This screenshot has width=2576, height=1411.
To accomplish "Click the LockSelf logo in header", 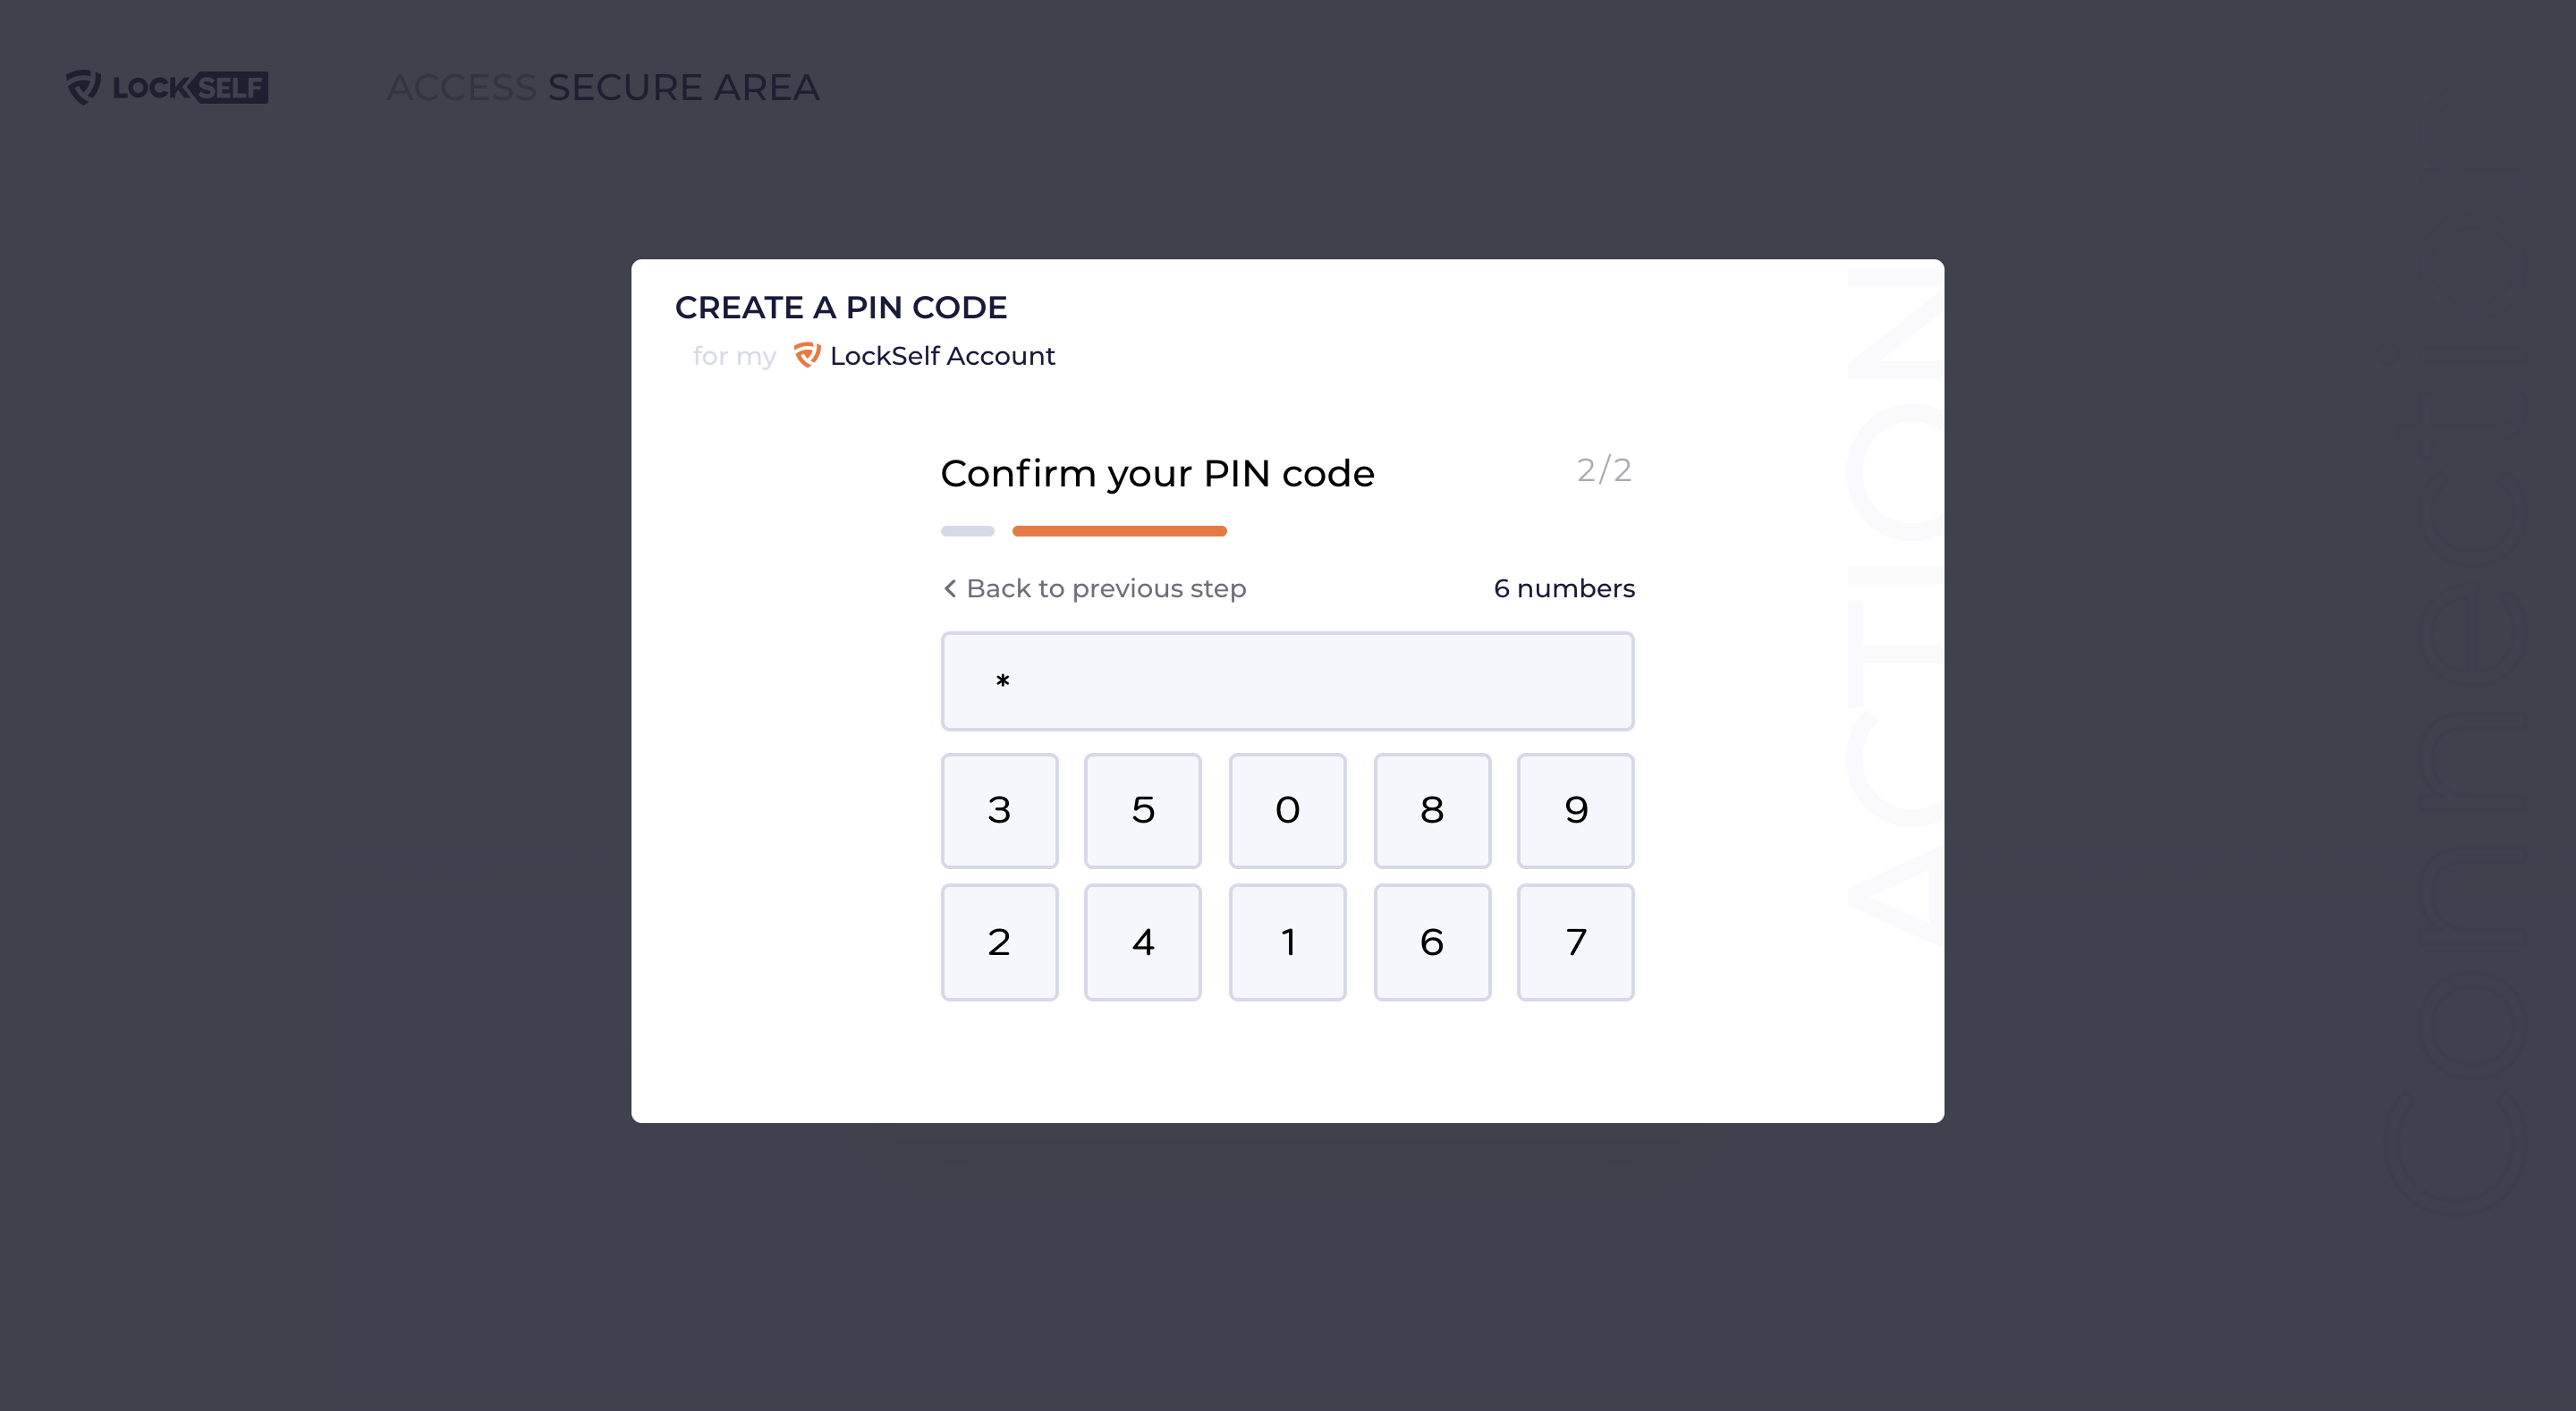I will (167, 87).
